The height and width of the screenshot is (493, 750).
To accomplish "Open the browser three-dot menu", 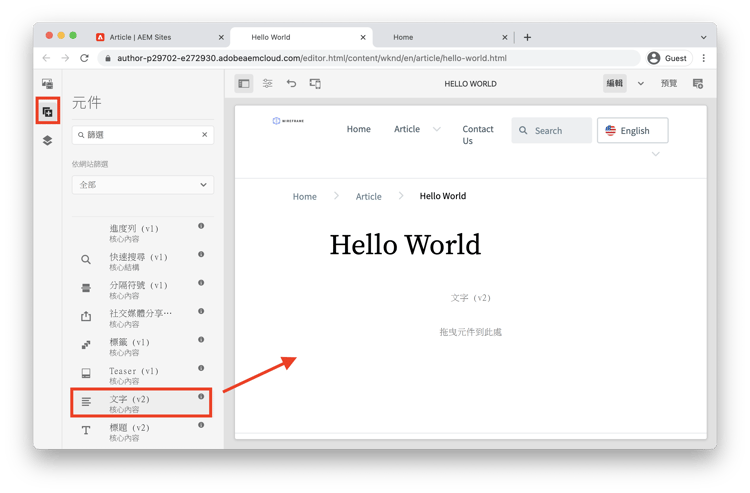I will (704, 58).
